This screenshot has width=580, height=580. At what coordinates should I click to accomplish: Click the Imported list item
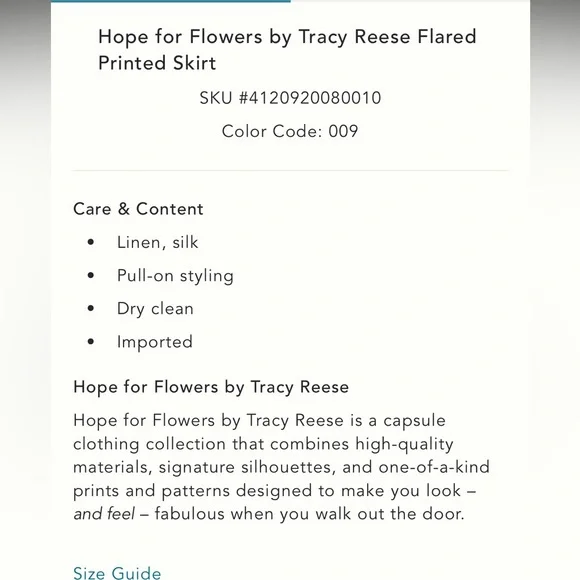pos(155,342)
